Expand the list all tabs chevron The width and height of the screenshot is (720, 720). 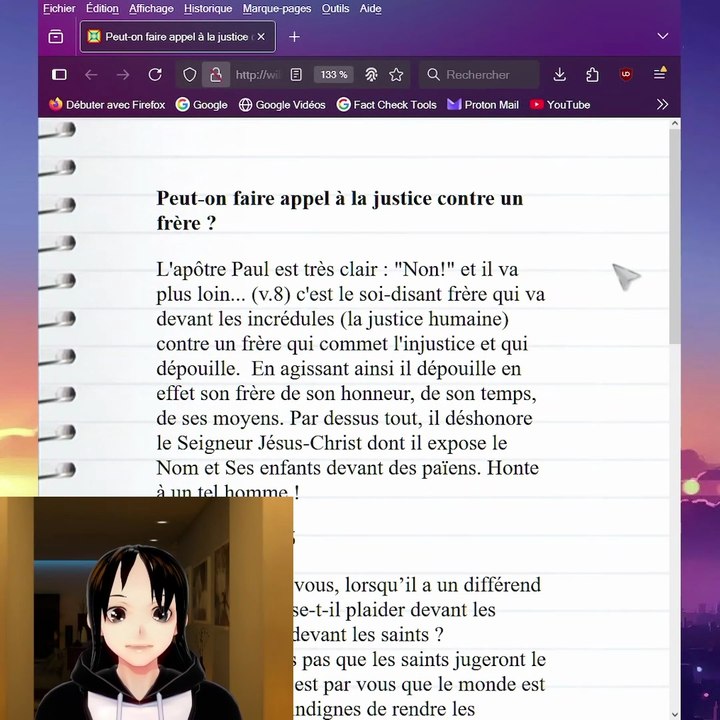[x=662, y=36]
